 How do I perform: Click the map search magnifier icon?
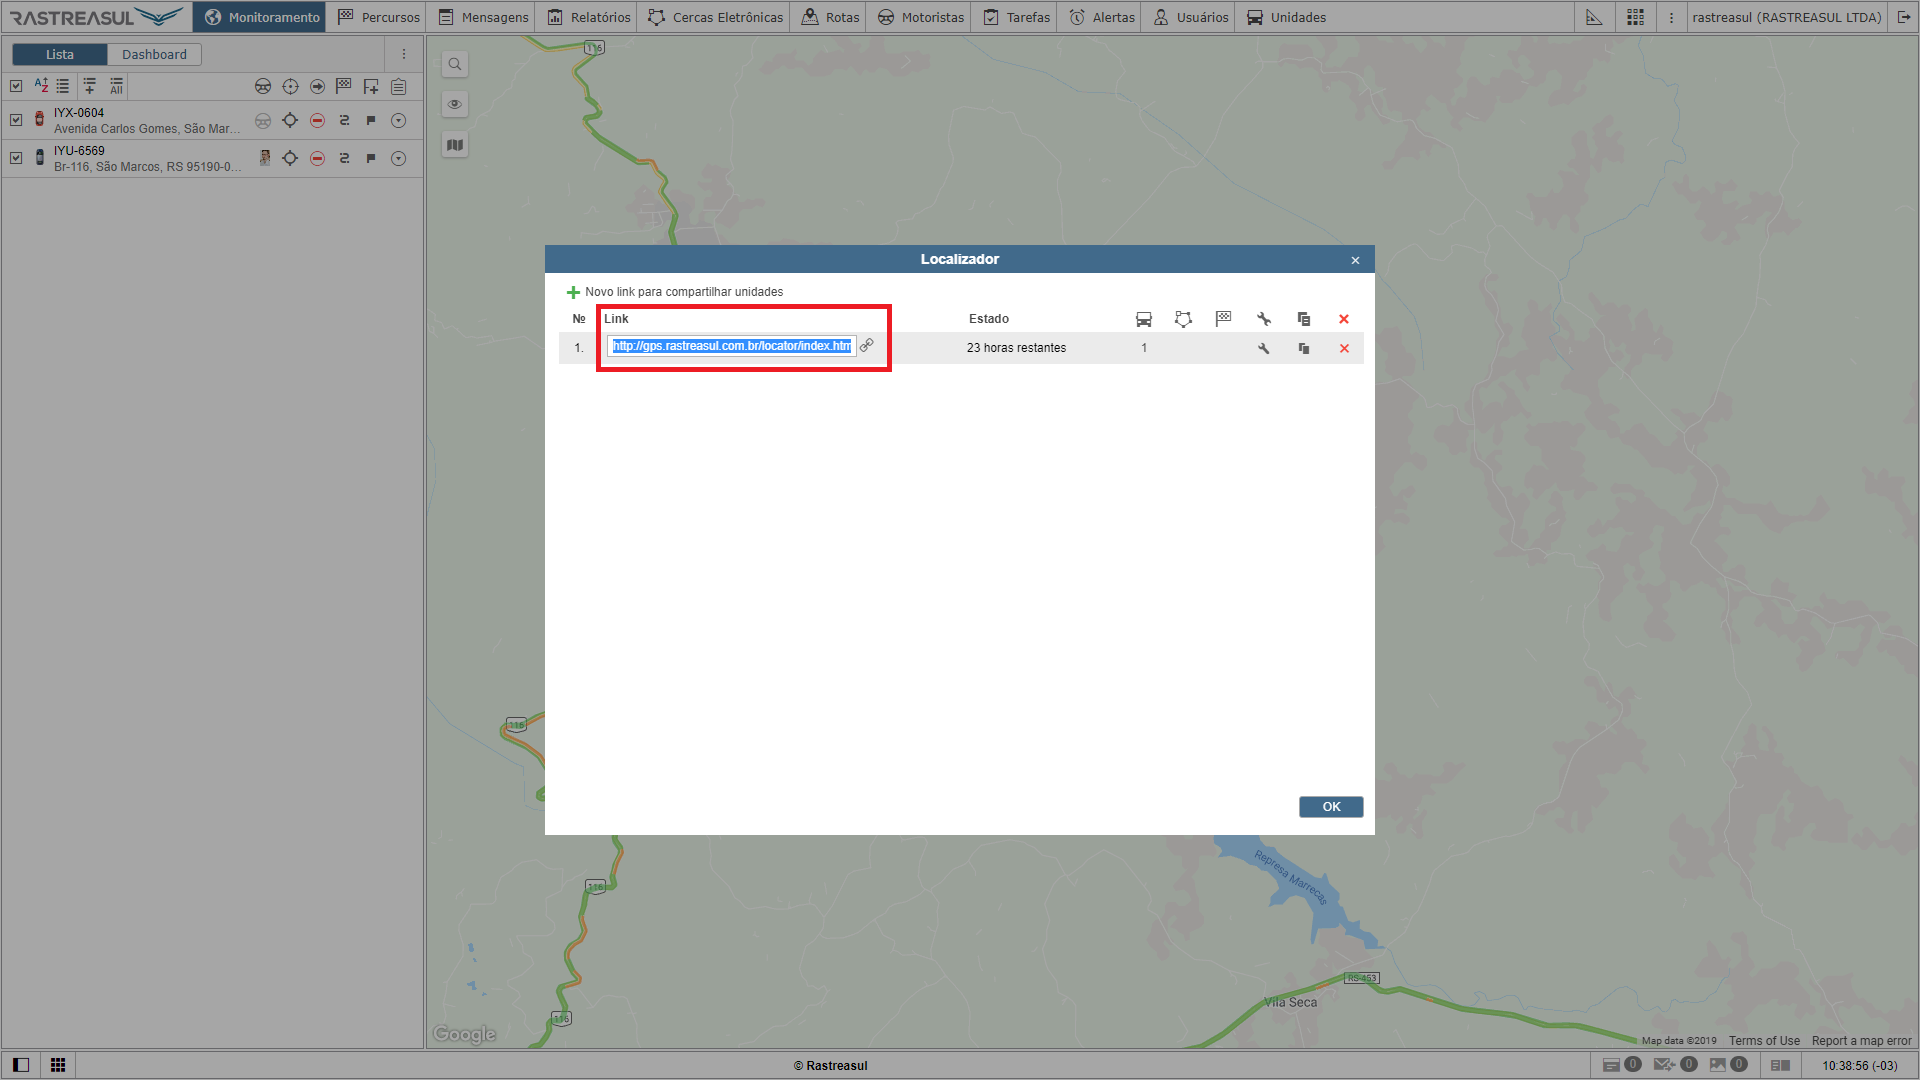pyautogui.click(x=455, y=64)
